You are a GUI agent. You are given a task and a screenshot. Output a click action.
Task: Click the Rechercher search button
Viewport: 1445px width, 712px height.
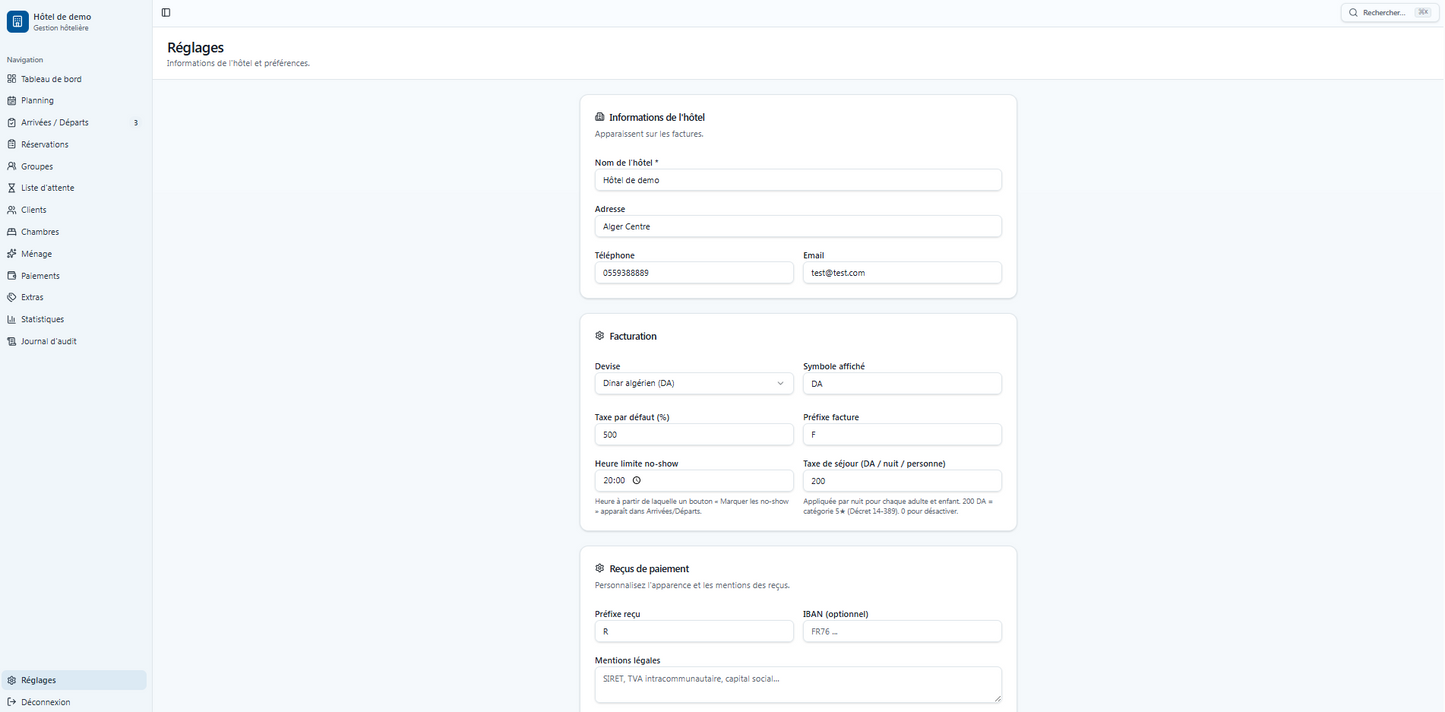(x=1389, y=13)
